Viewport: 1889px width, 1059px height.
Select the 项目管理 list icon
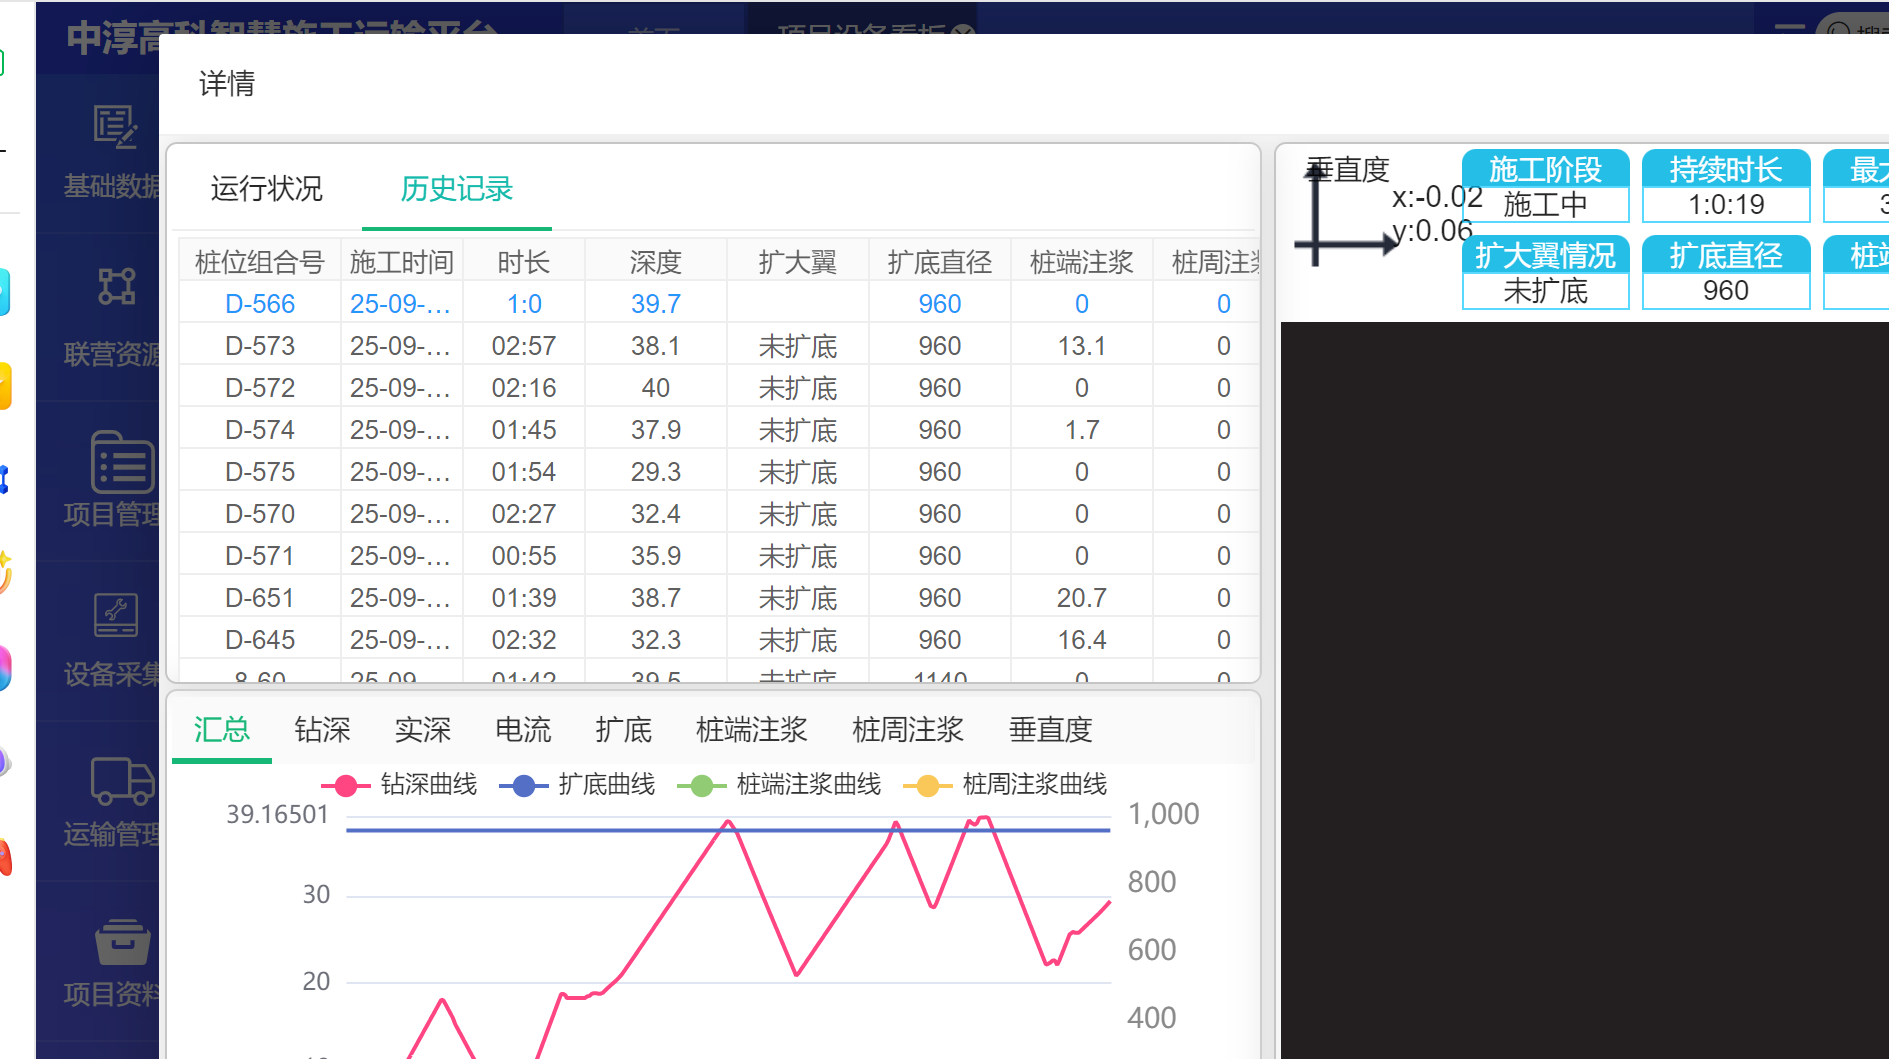tap(121, 462)
